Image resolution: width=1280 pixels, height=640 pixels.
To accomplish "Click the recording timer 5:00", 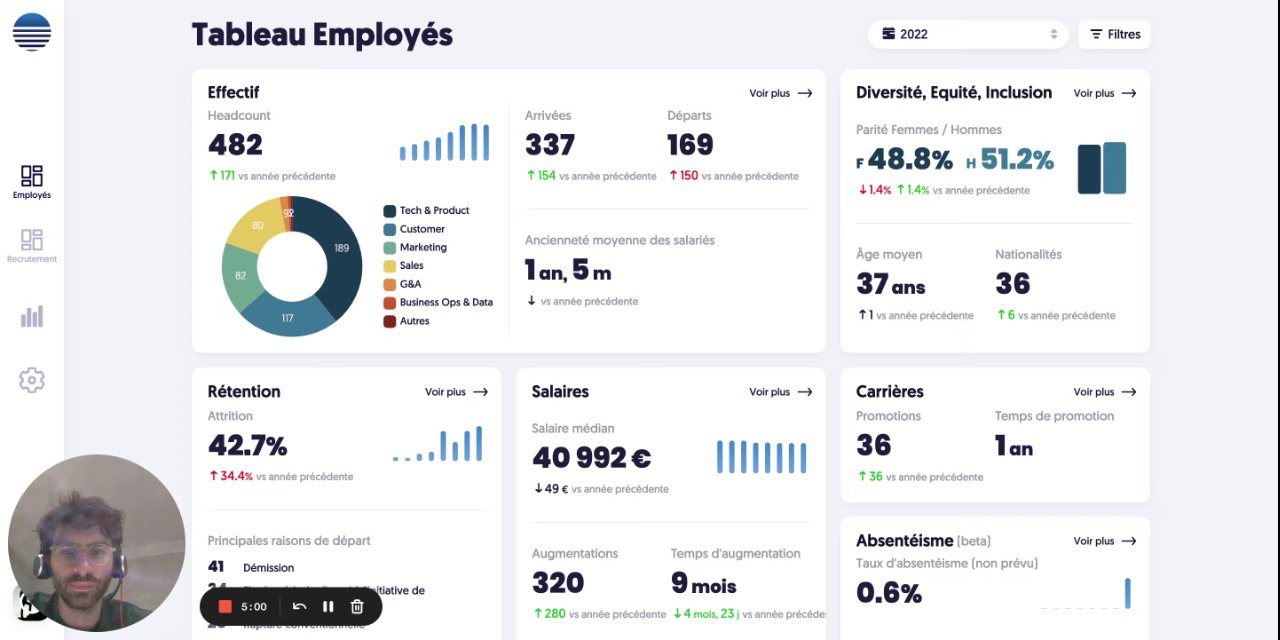I will 254,606.
